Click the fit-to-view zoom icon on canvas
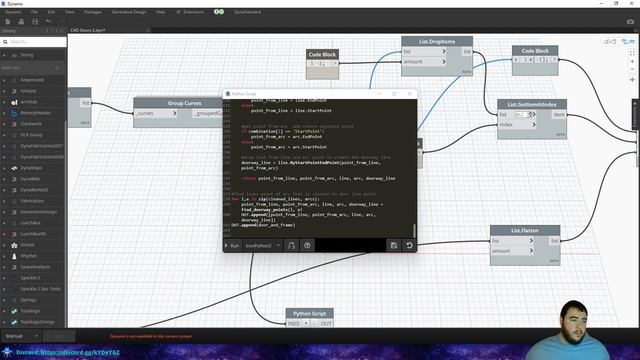 [632, 53]
